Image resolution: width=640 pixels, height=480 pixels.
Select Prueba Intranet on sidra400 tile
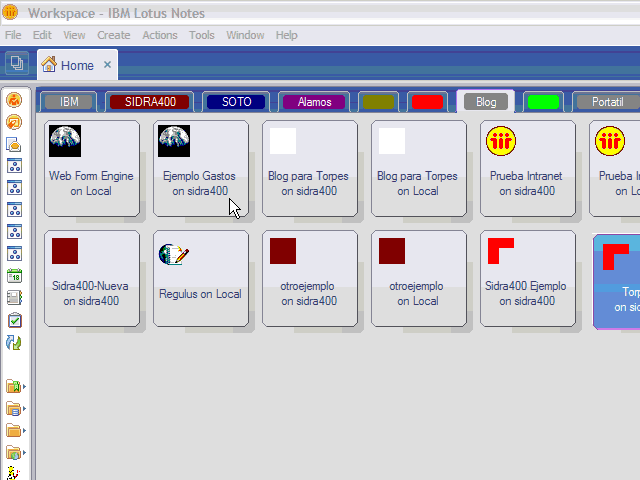pyautogui.click(x=528, y=168)
